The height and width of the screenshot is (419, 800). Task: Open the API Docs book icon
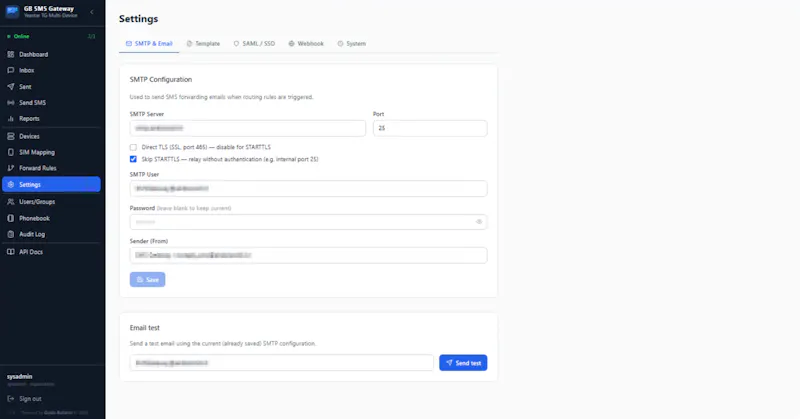pos(11,252)
